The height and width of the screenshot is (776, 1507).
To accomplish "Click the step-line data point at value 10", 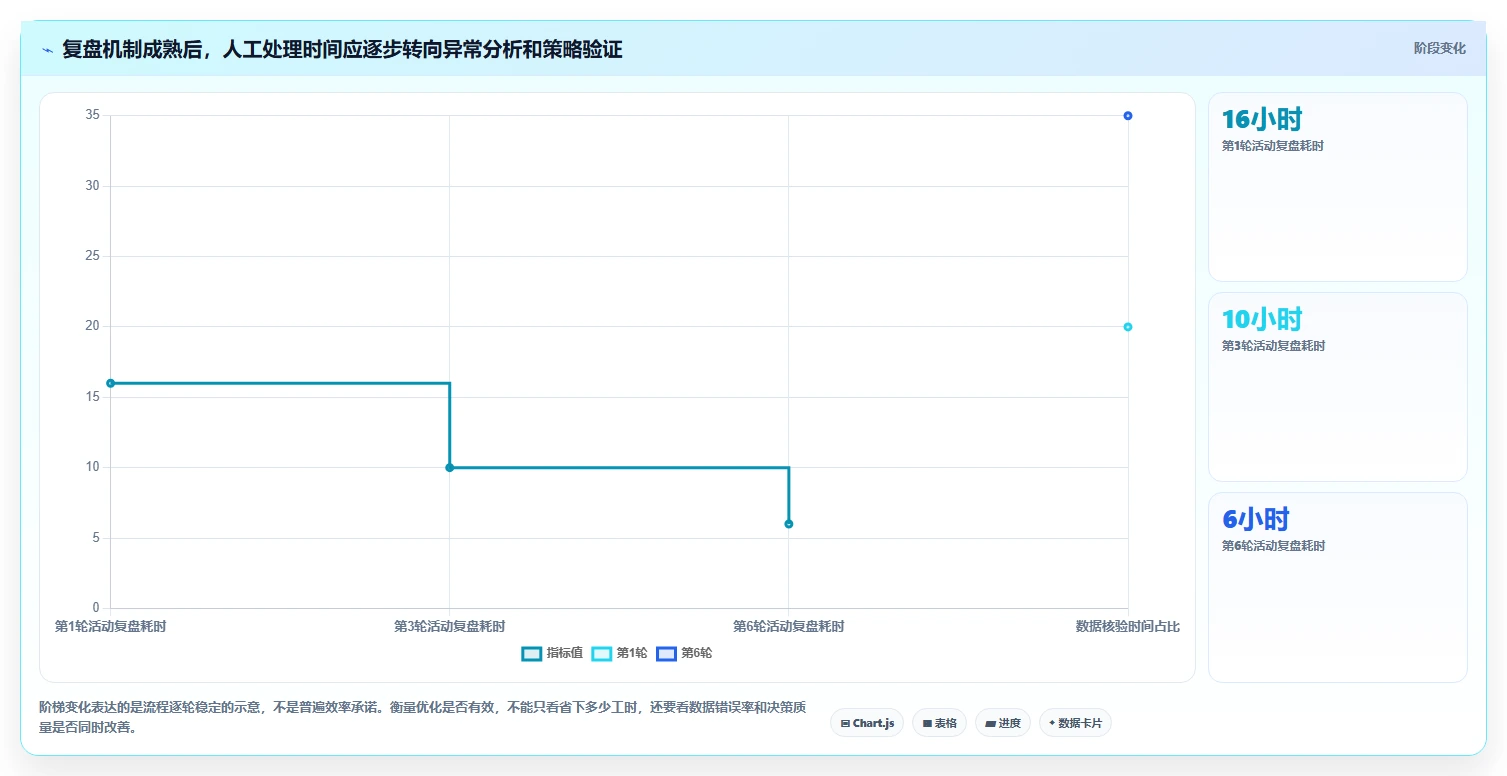I will click(449, 468).
